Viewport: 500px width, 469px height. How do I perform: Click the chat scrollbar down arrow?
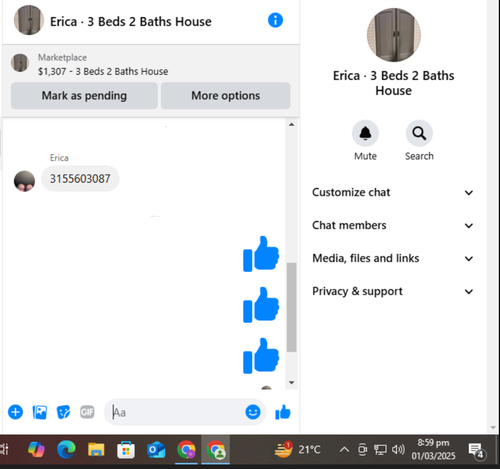[x=292, y=383]
